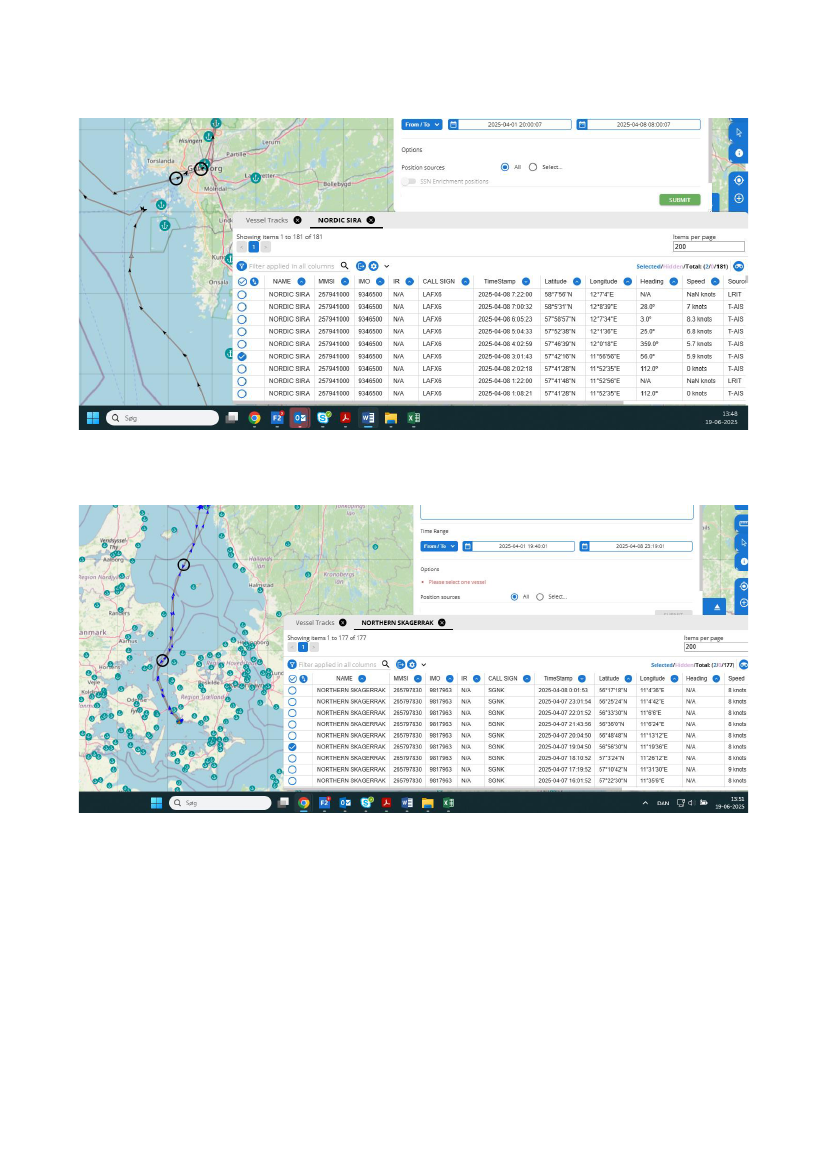
Task: Untick the selected NORDIC SIRA row at 3:01:43
Action: tap(242, 356)
